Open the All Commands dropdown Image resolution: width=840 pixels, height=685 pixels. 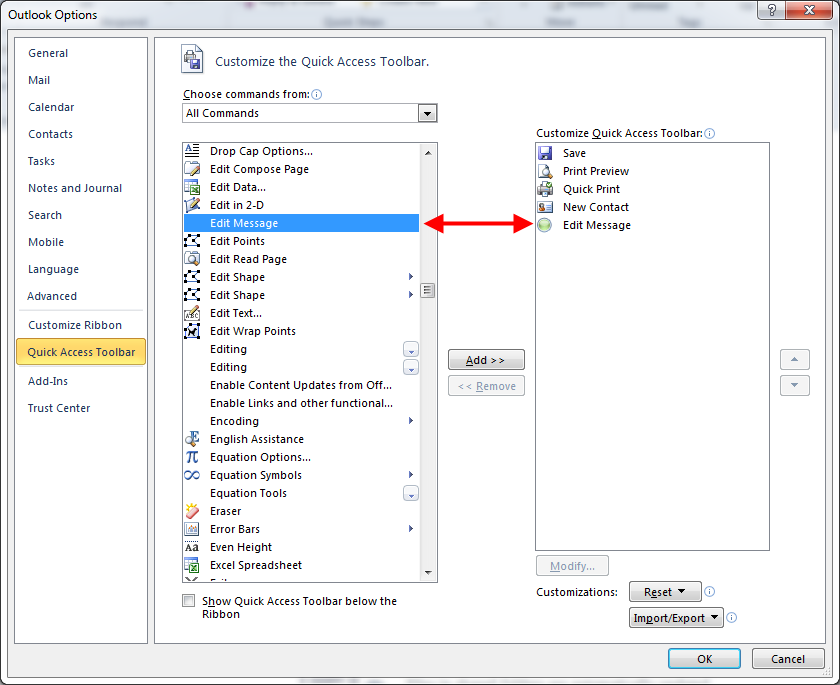click(428, 113)
